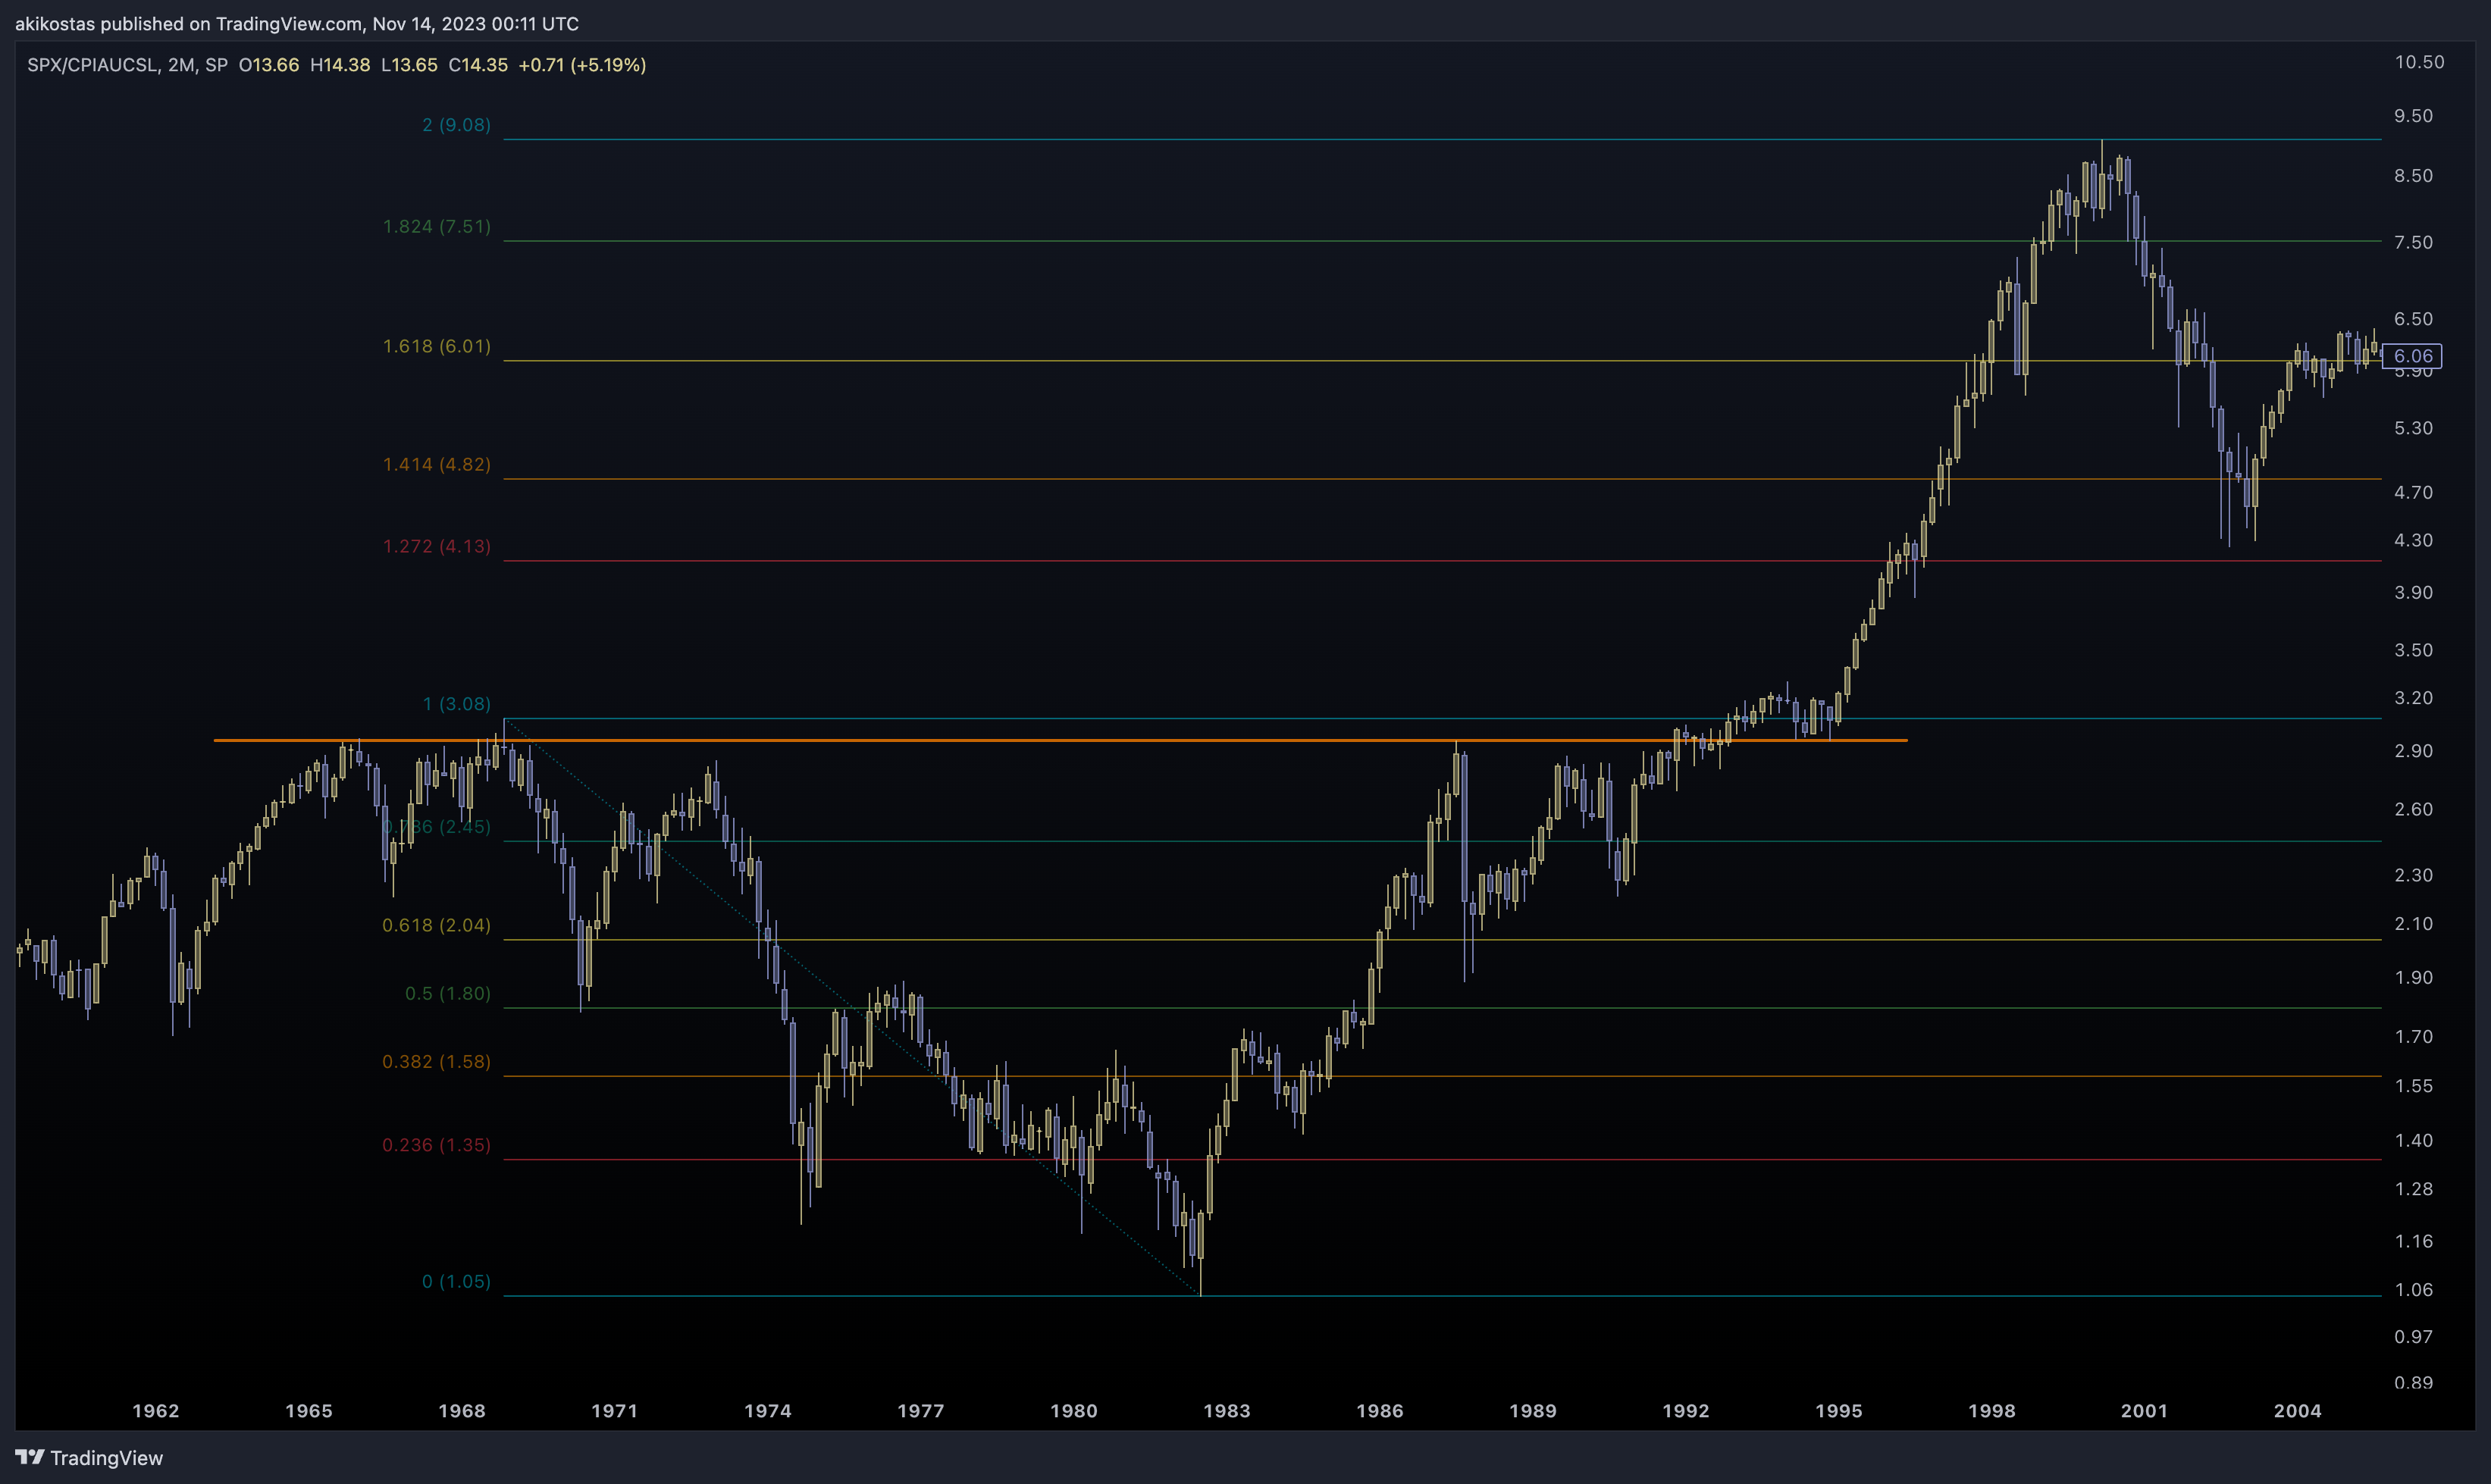Click the 0.89 price axis label
Viewport: 2491px width, 1484px height.
point(2413,1383)
